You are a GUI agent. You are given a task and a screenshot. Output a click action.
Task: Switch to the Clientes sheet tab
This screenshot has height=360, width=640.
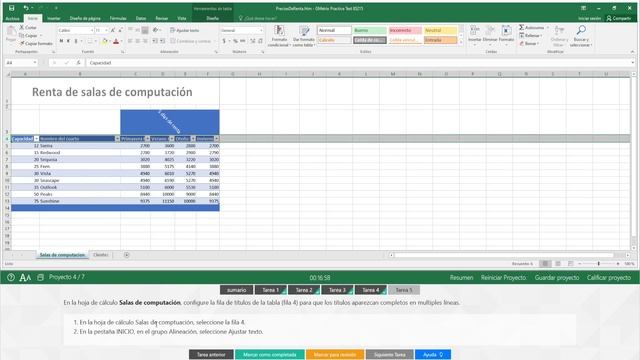(x=100, y=255)
